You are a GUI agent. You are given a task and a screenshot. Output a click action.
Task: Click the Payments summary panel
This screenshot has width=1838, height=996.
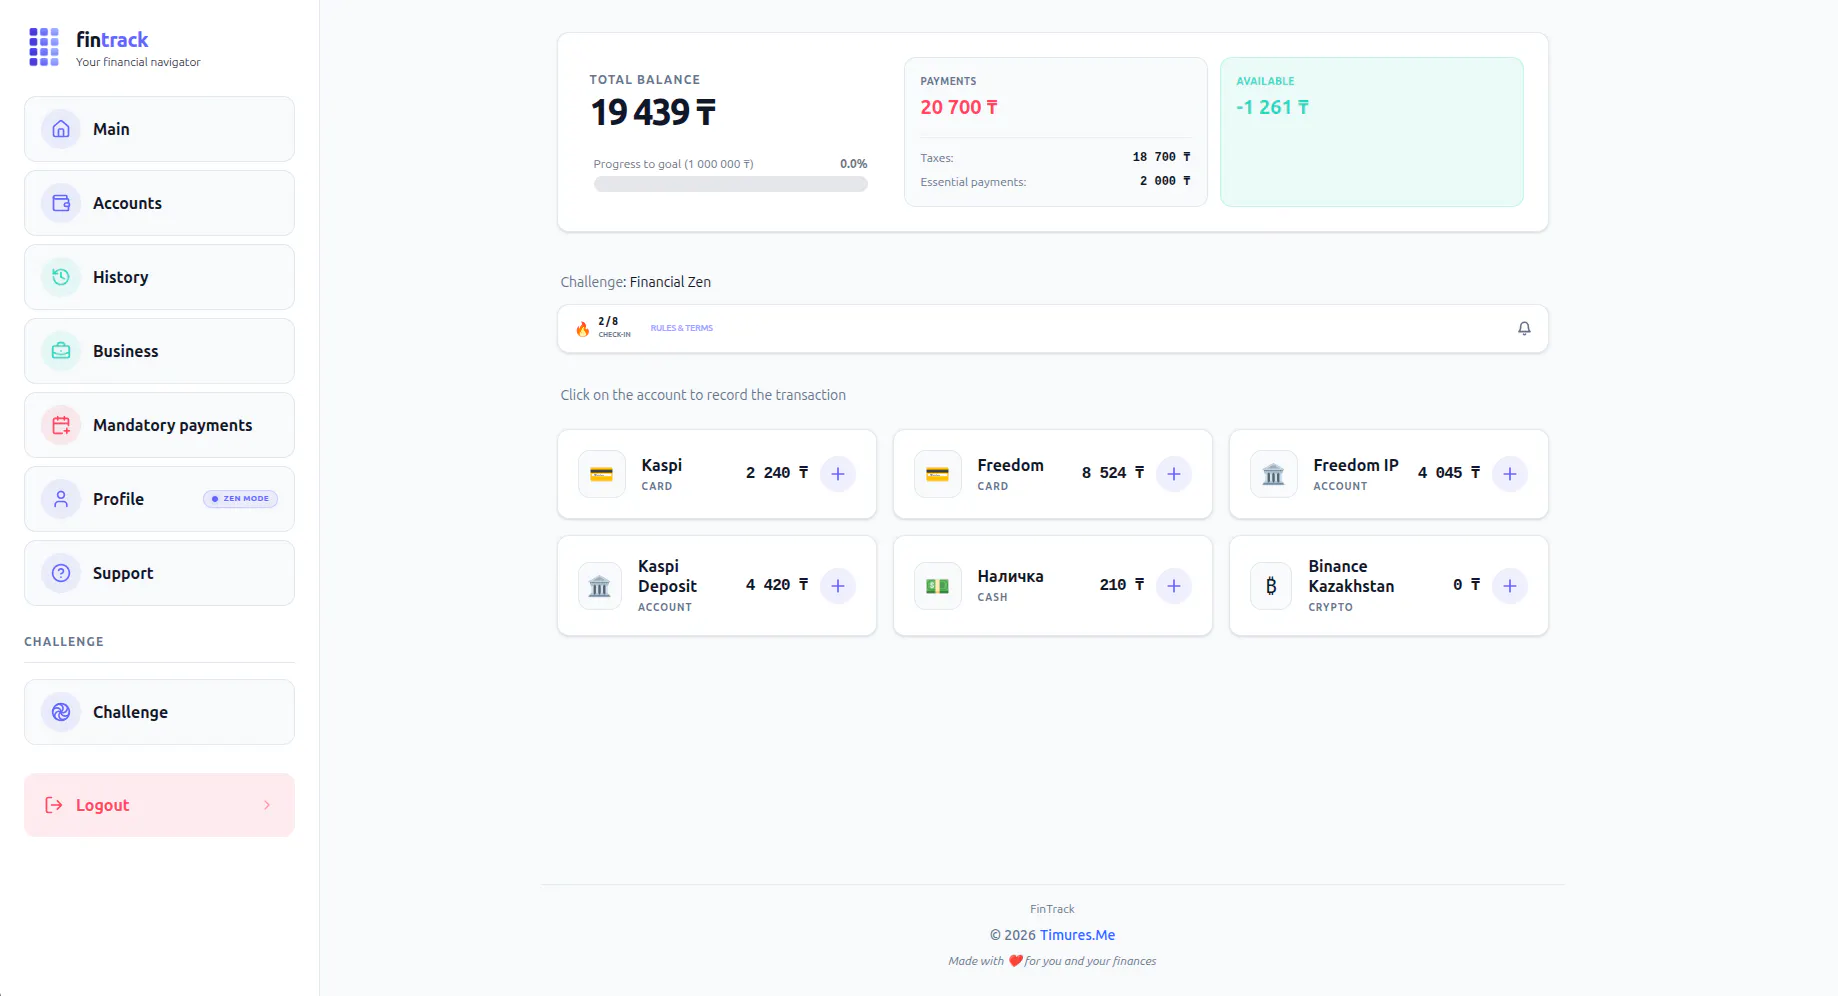[x=1055, y=132]
